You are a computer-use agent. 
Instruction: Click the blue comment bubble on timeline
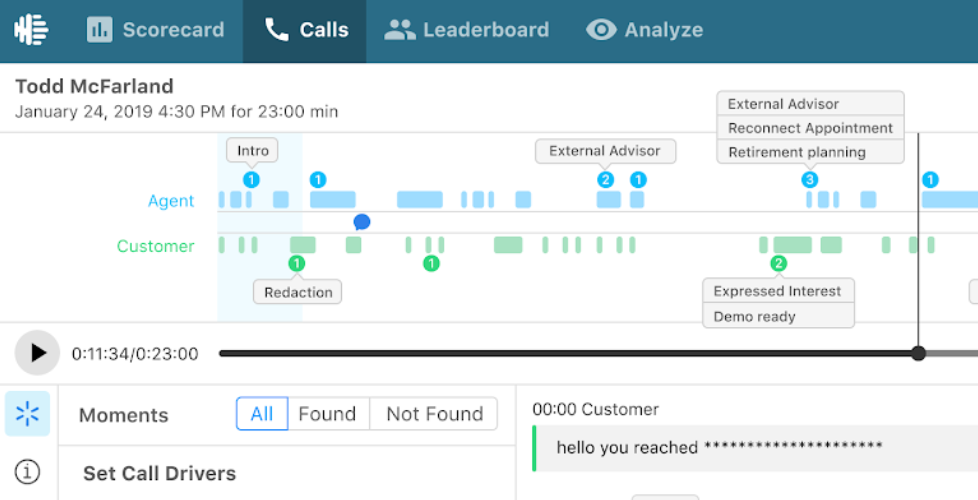pos(362,222)
